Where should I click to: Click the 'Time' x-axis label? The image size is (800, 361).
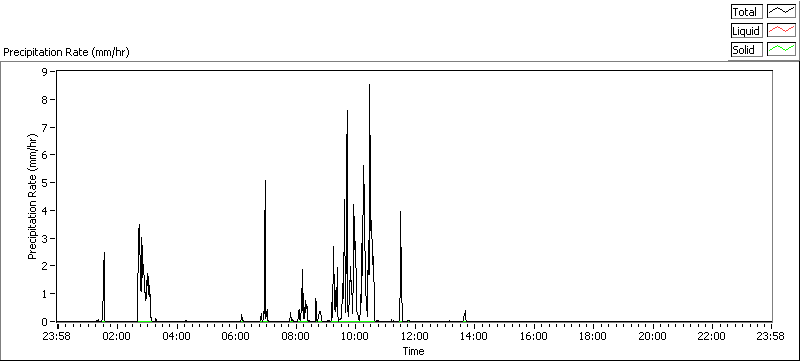coord(413,351)
